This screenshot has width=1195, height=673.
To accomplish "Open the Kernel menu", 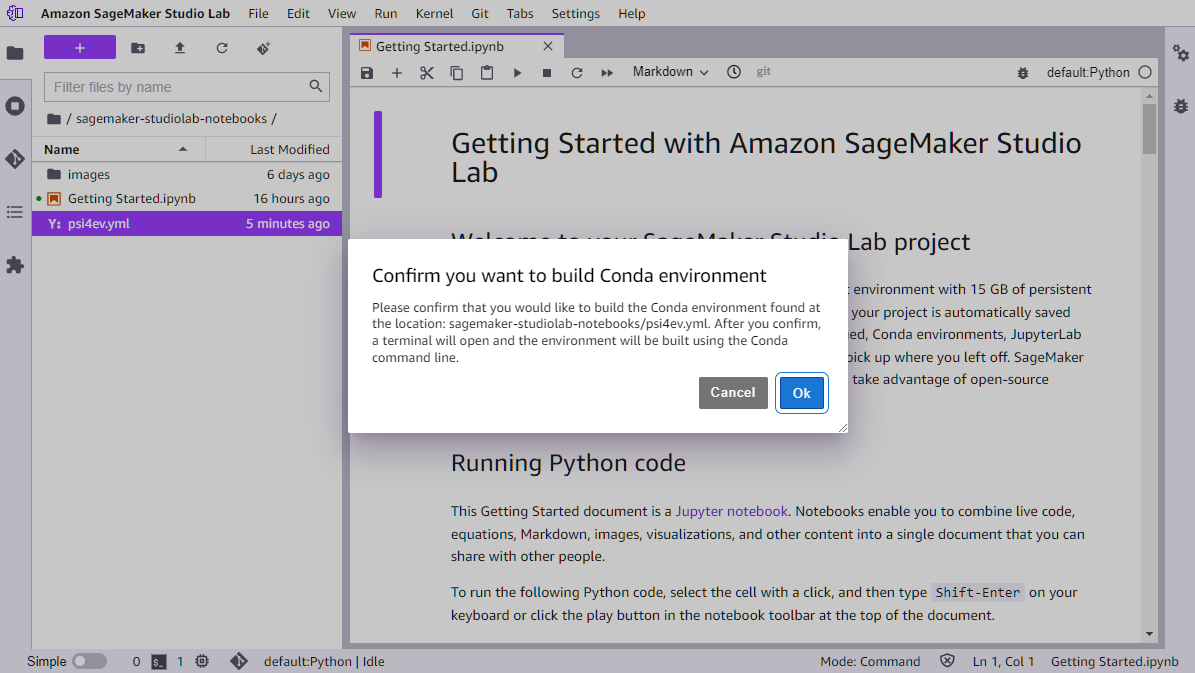I will [434, 13].
